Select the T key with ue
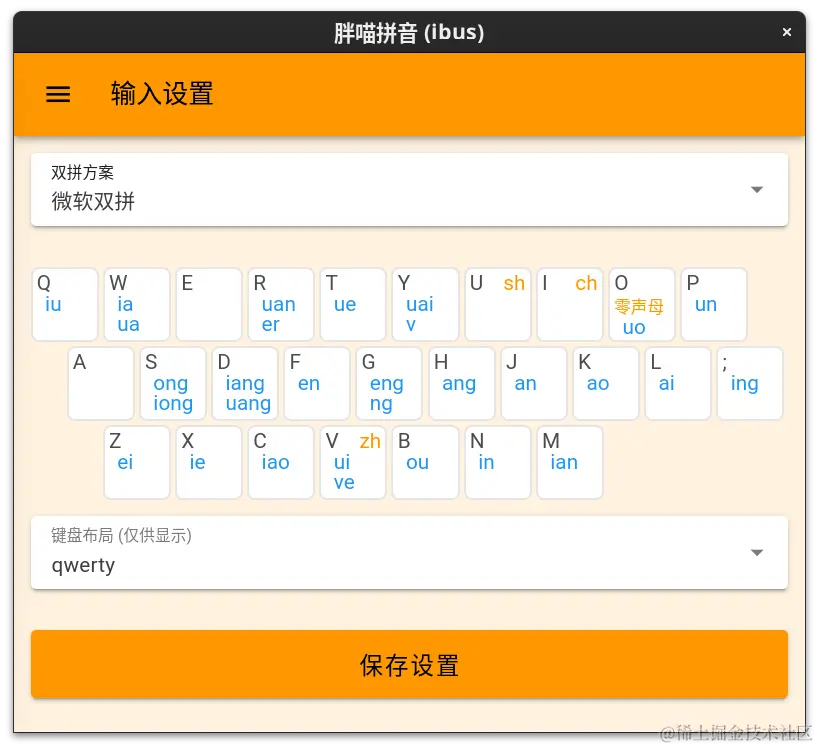This screenshot has width=819, height=749. coord(353,305)
